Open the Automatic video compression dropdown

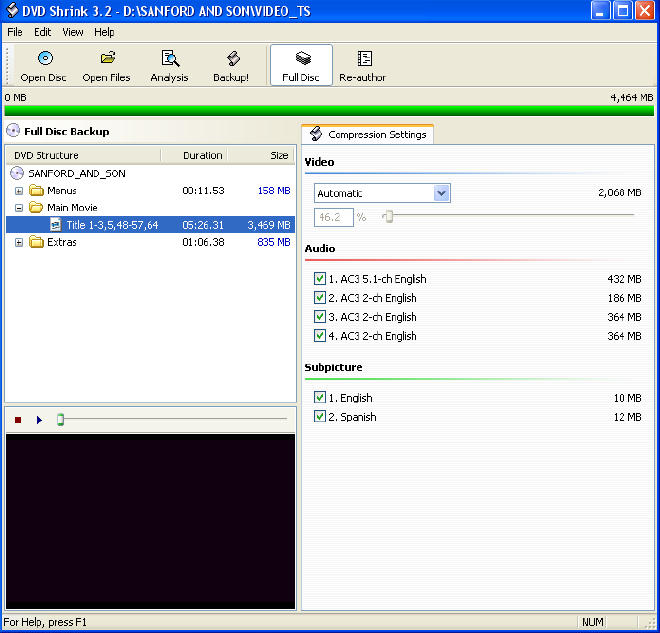pyautogui.click(x=442, y=193)
